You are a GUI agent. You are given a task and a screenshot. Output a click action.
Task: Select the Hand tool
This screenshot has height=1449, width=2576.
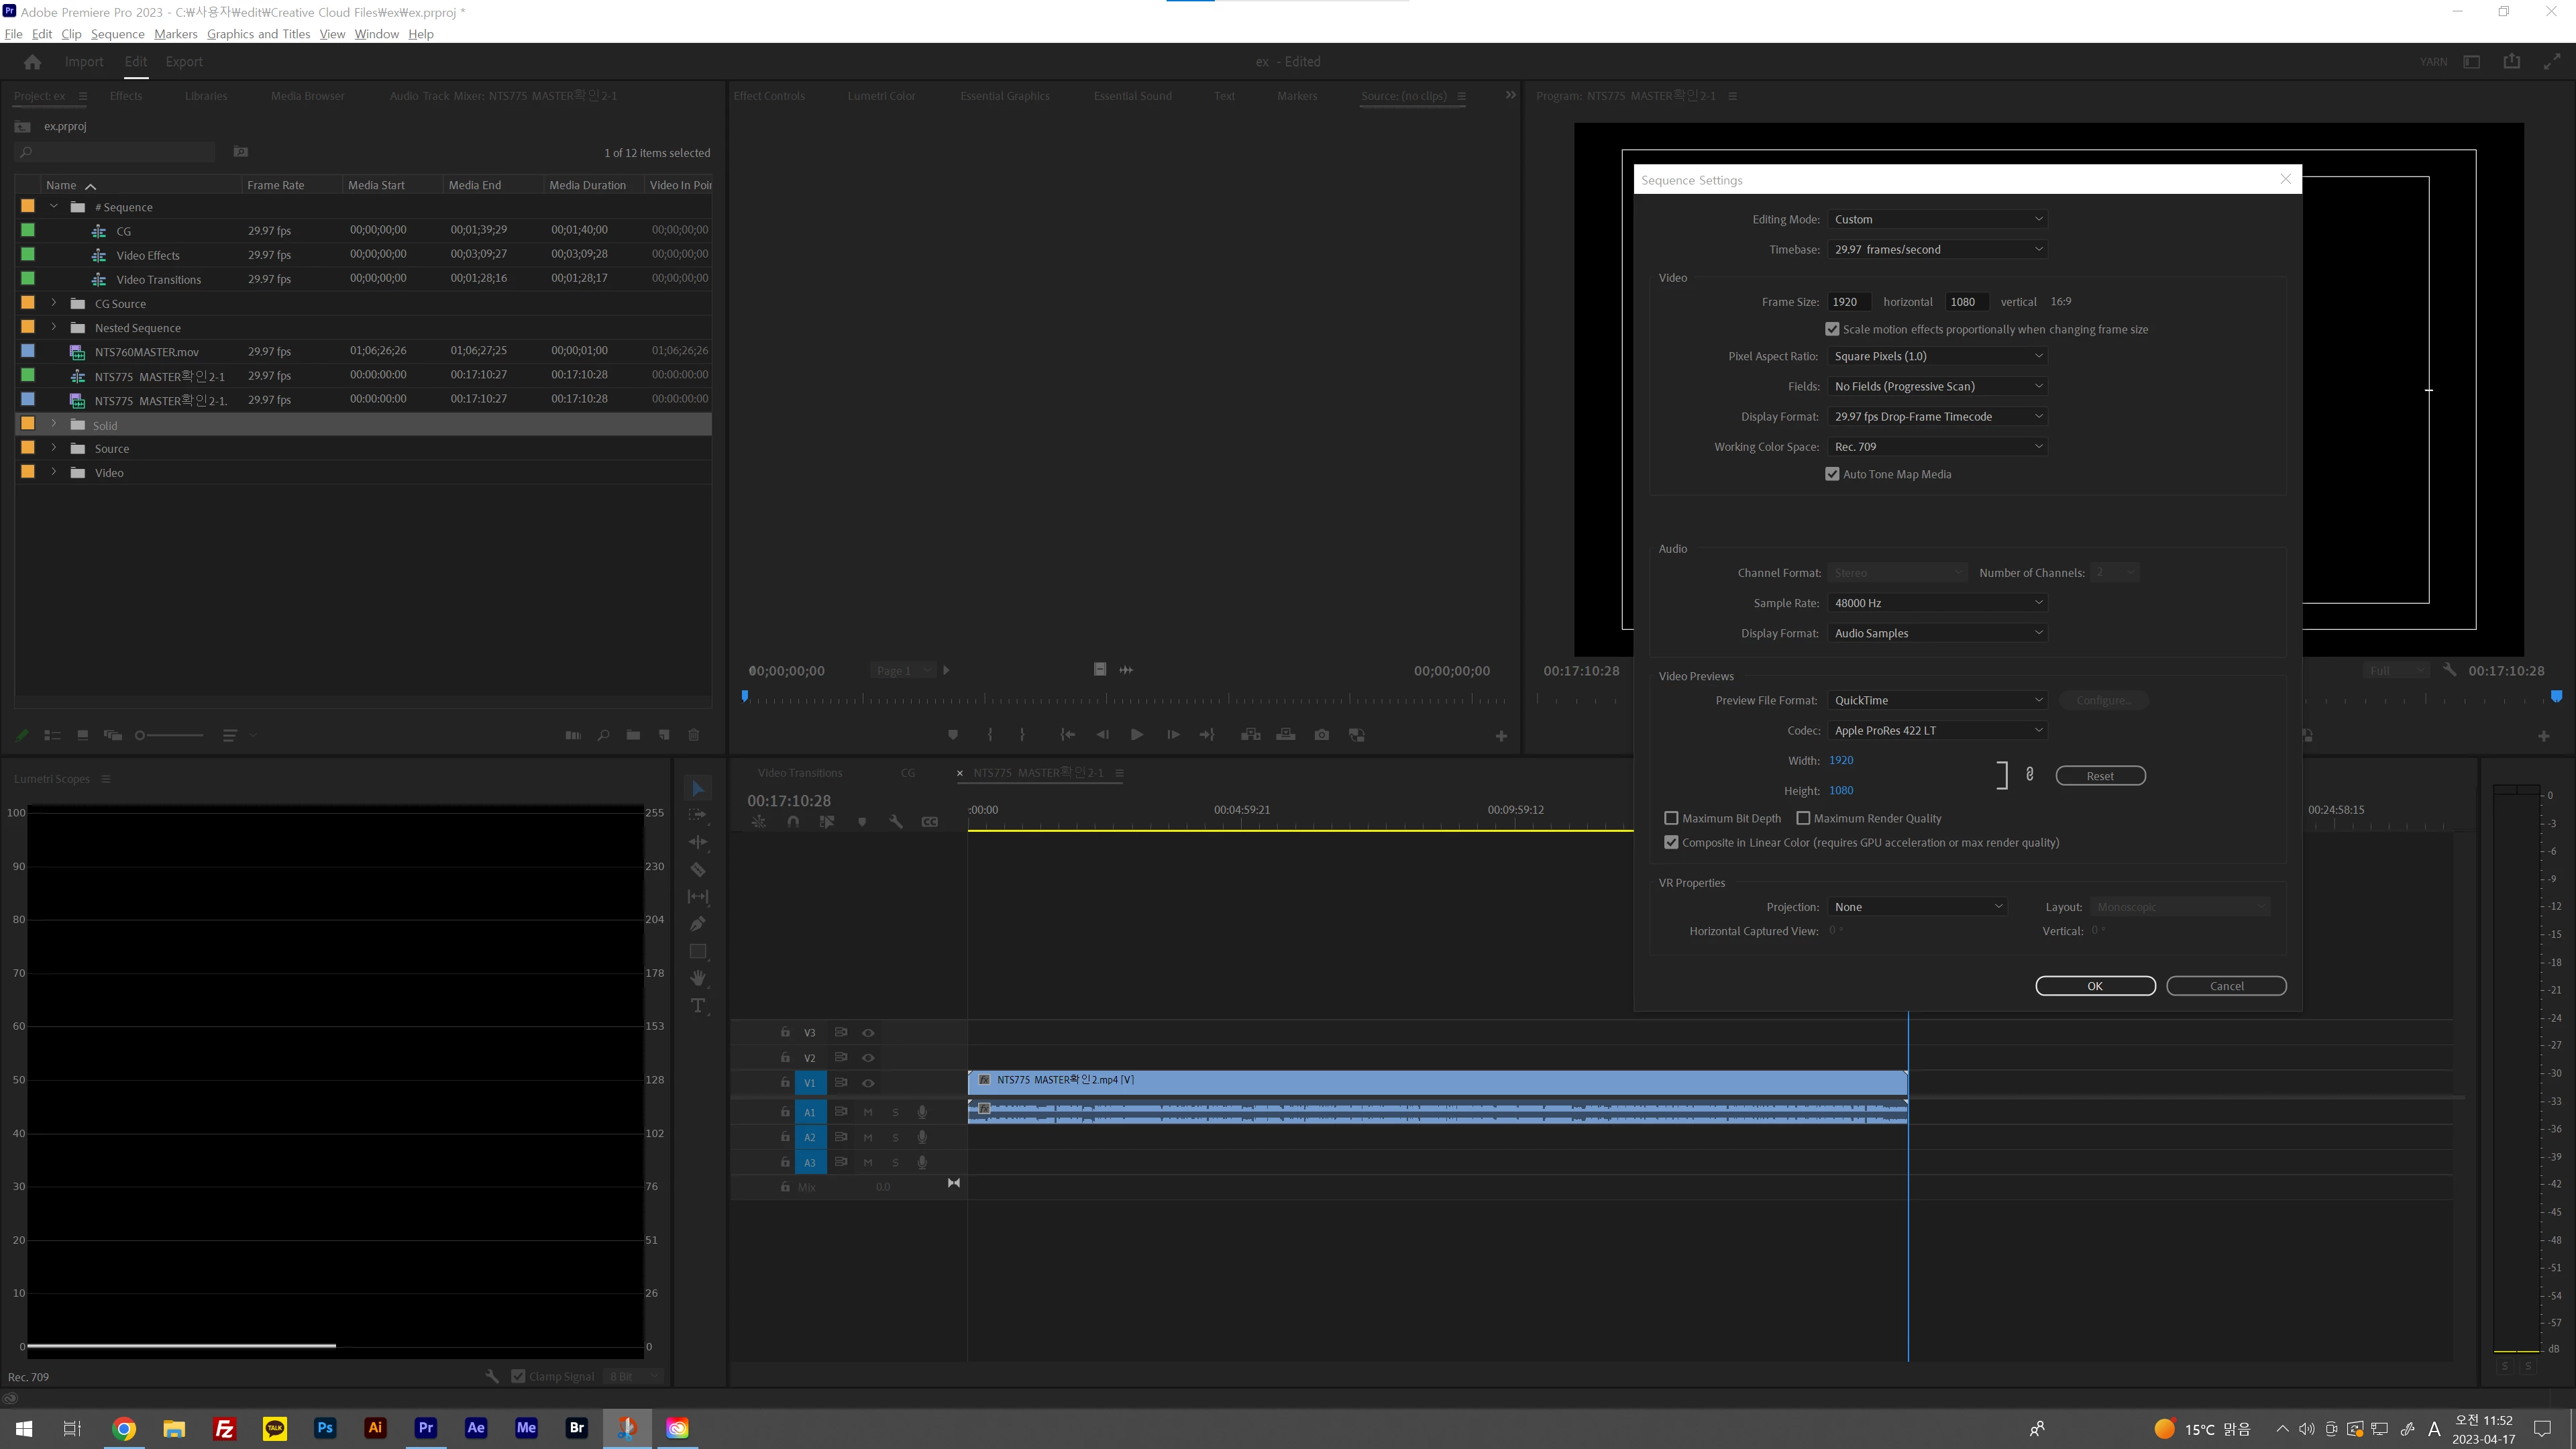[698, 978]
